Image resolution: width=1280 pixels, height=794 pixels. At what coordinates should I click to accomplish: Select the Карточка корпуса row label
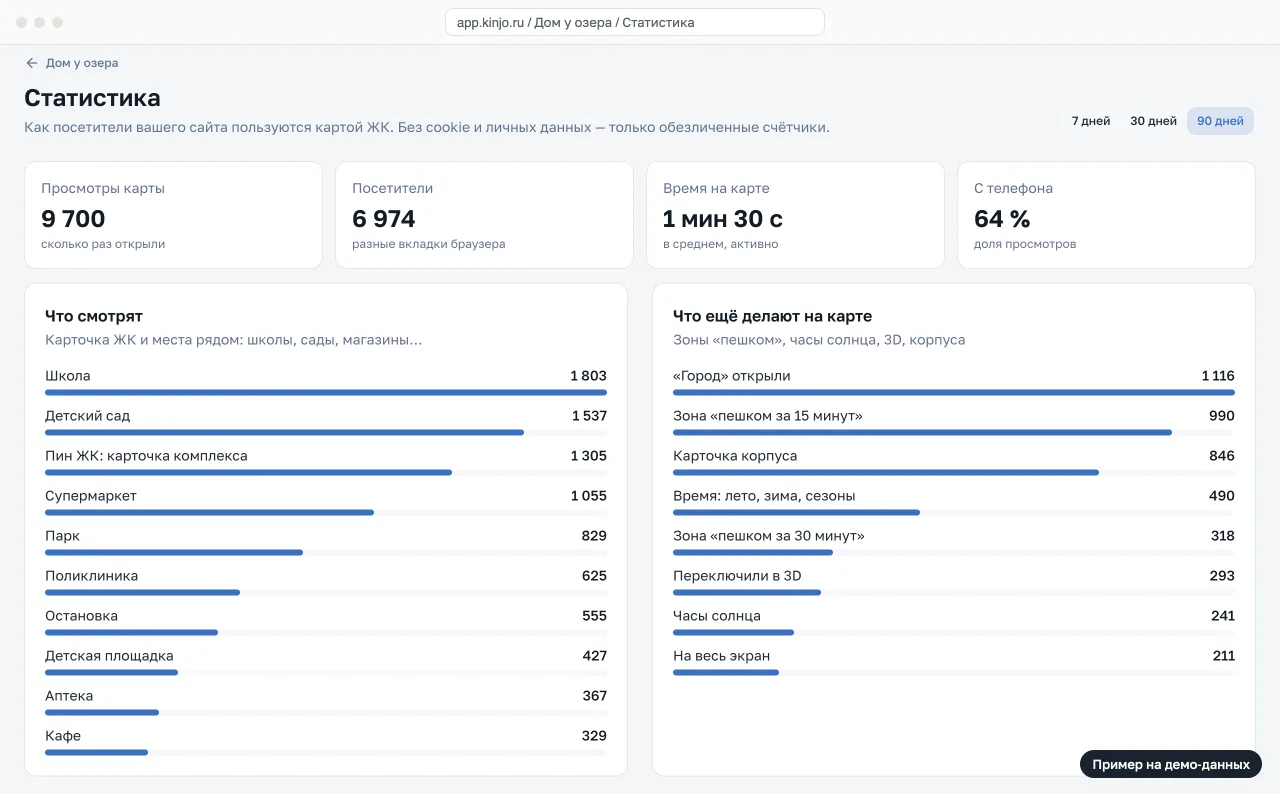[735, 456]
